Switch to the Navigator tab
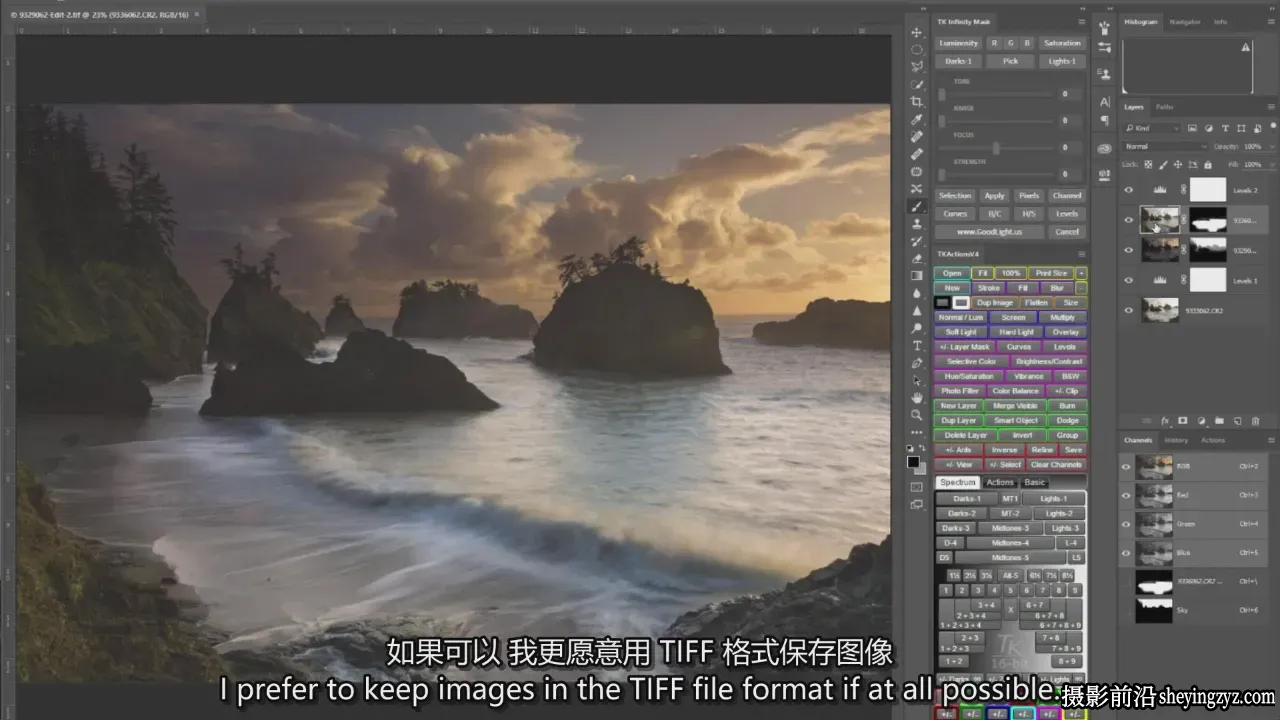The height and width of the screenshot is (720, 1280). [1185, 21]
